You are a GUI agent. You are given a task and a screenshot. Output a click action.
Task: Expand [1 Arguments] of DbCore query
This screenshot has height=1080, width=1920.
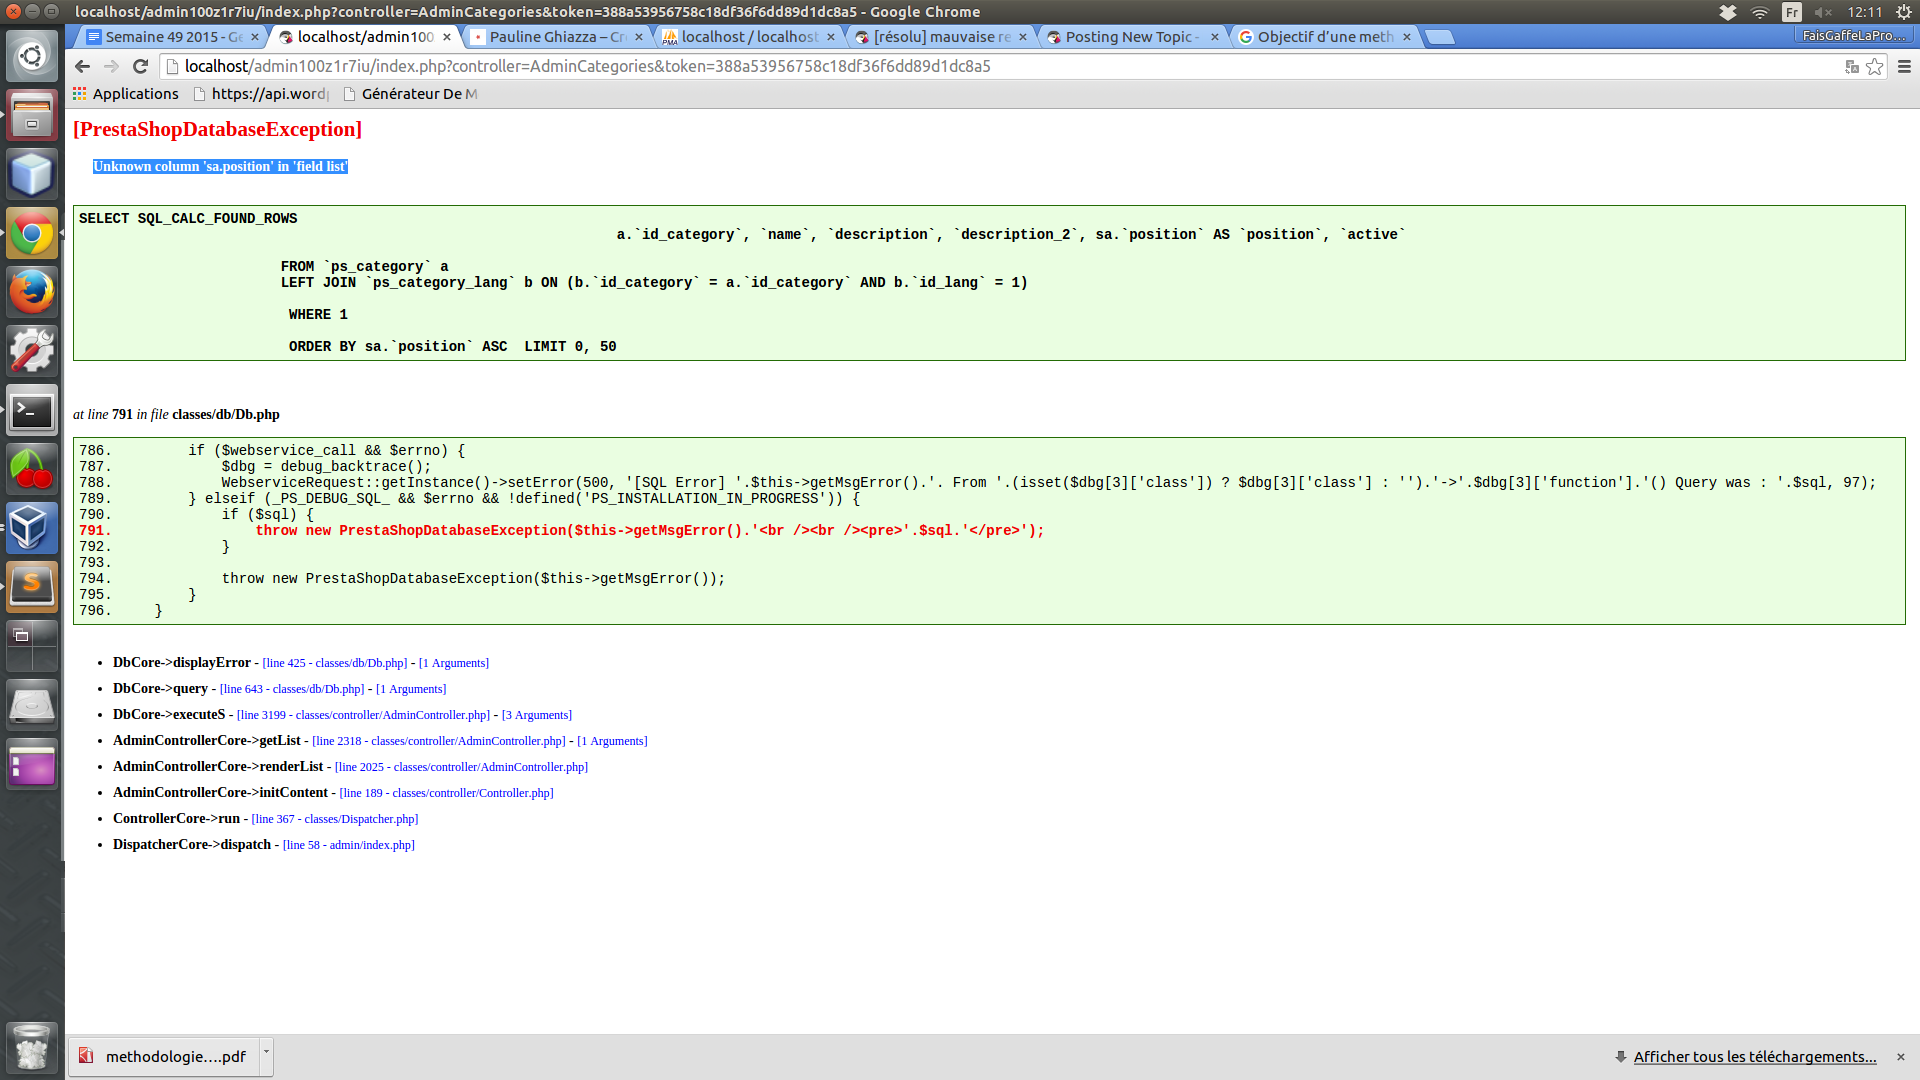pos(411,689)
